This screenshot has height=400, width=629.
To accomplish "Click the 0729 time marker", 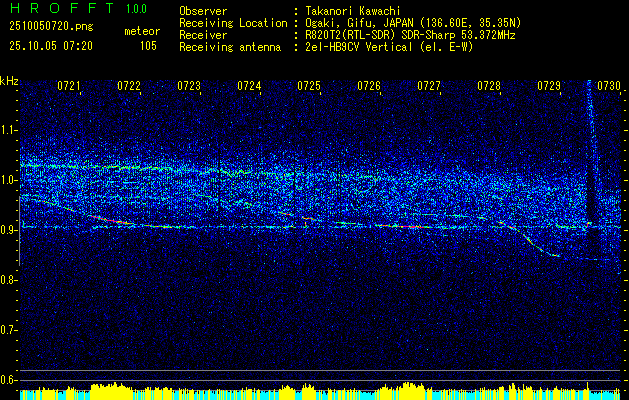I will 549,86.
